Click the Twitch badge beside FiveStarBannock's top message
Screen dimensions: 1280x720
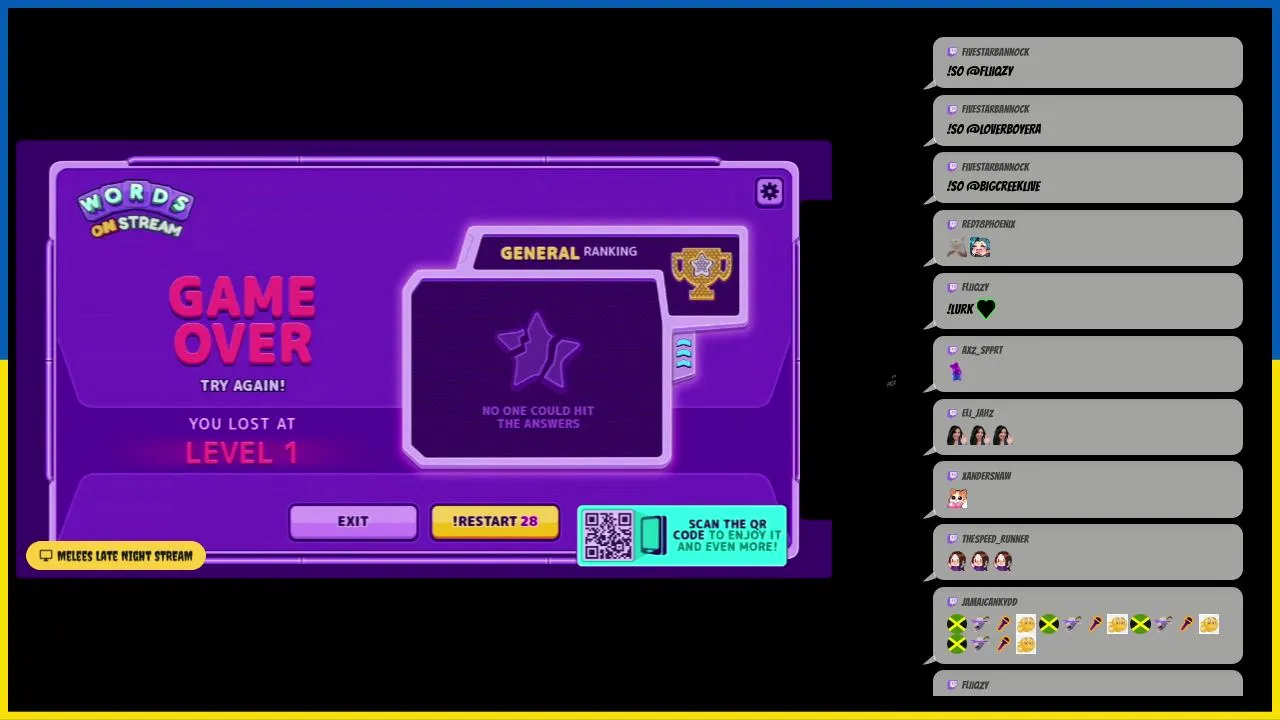tap(953, 52)
